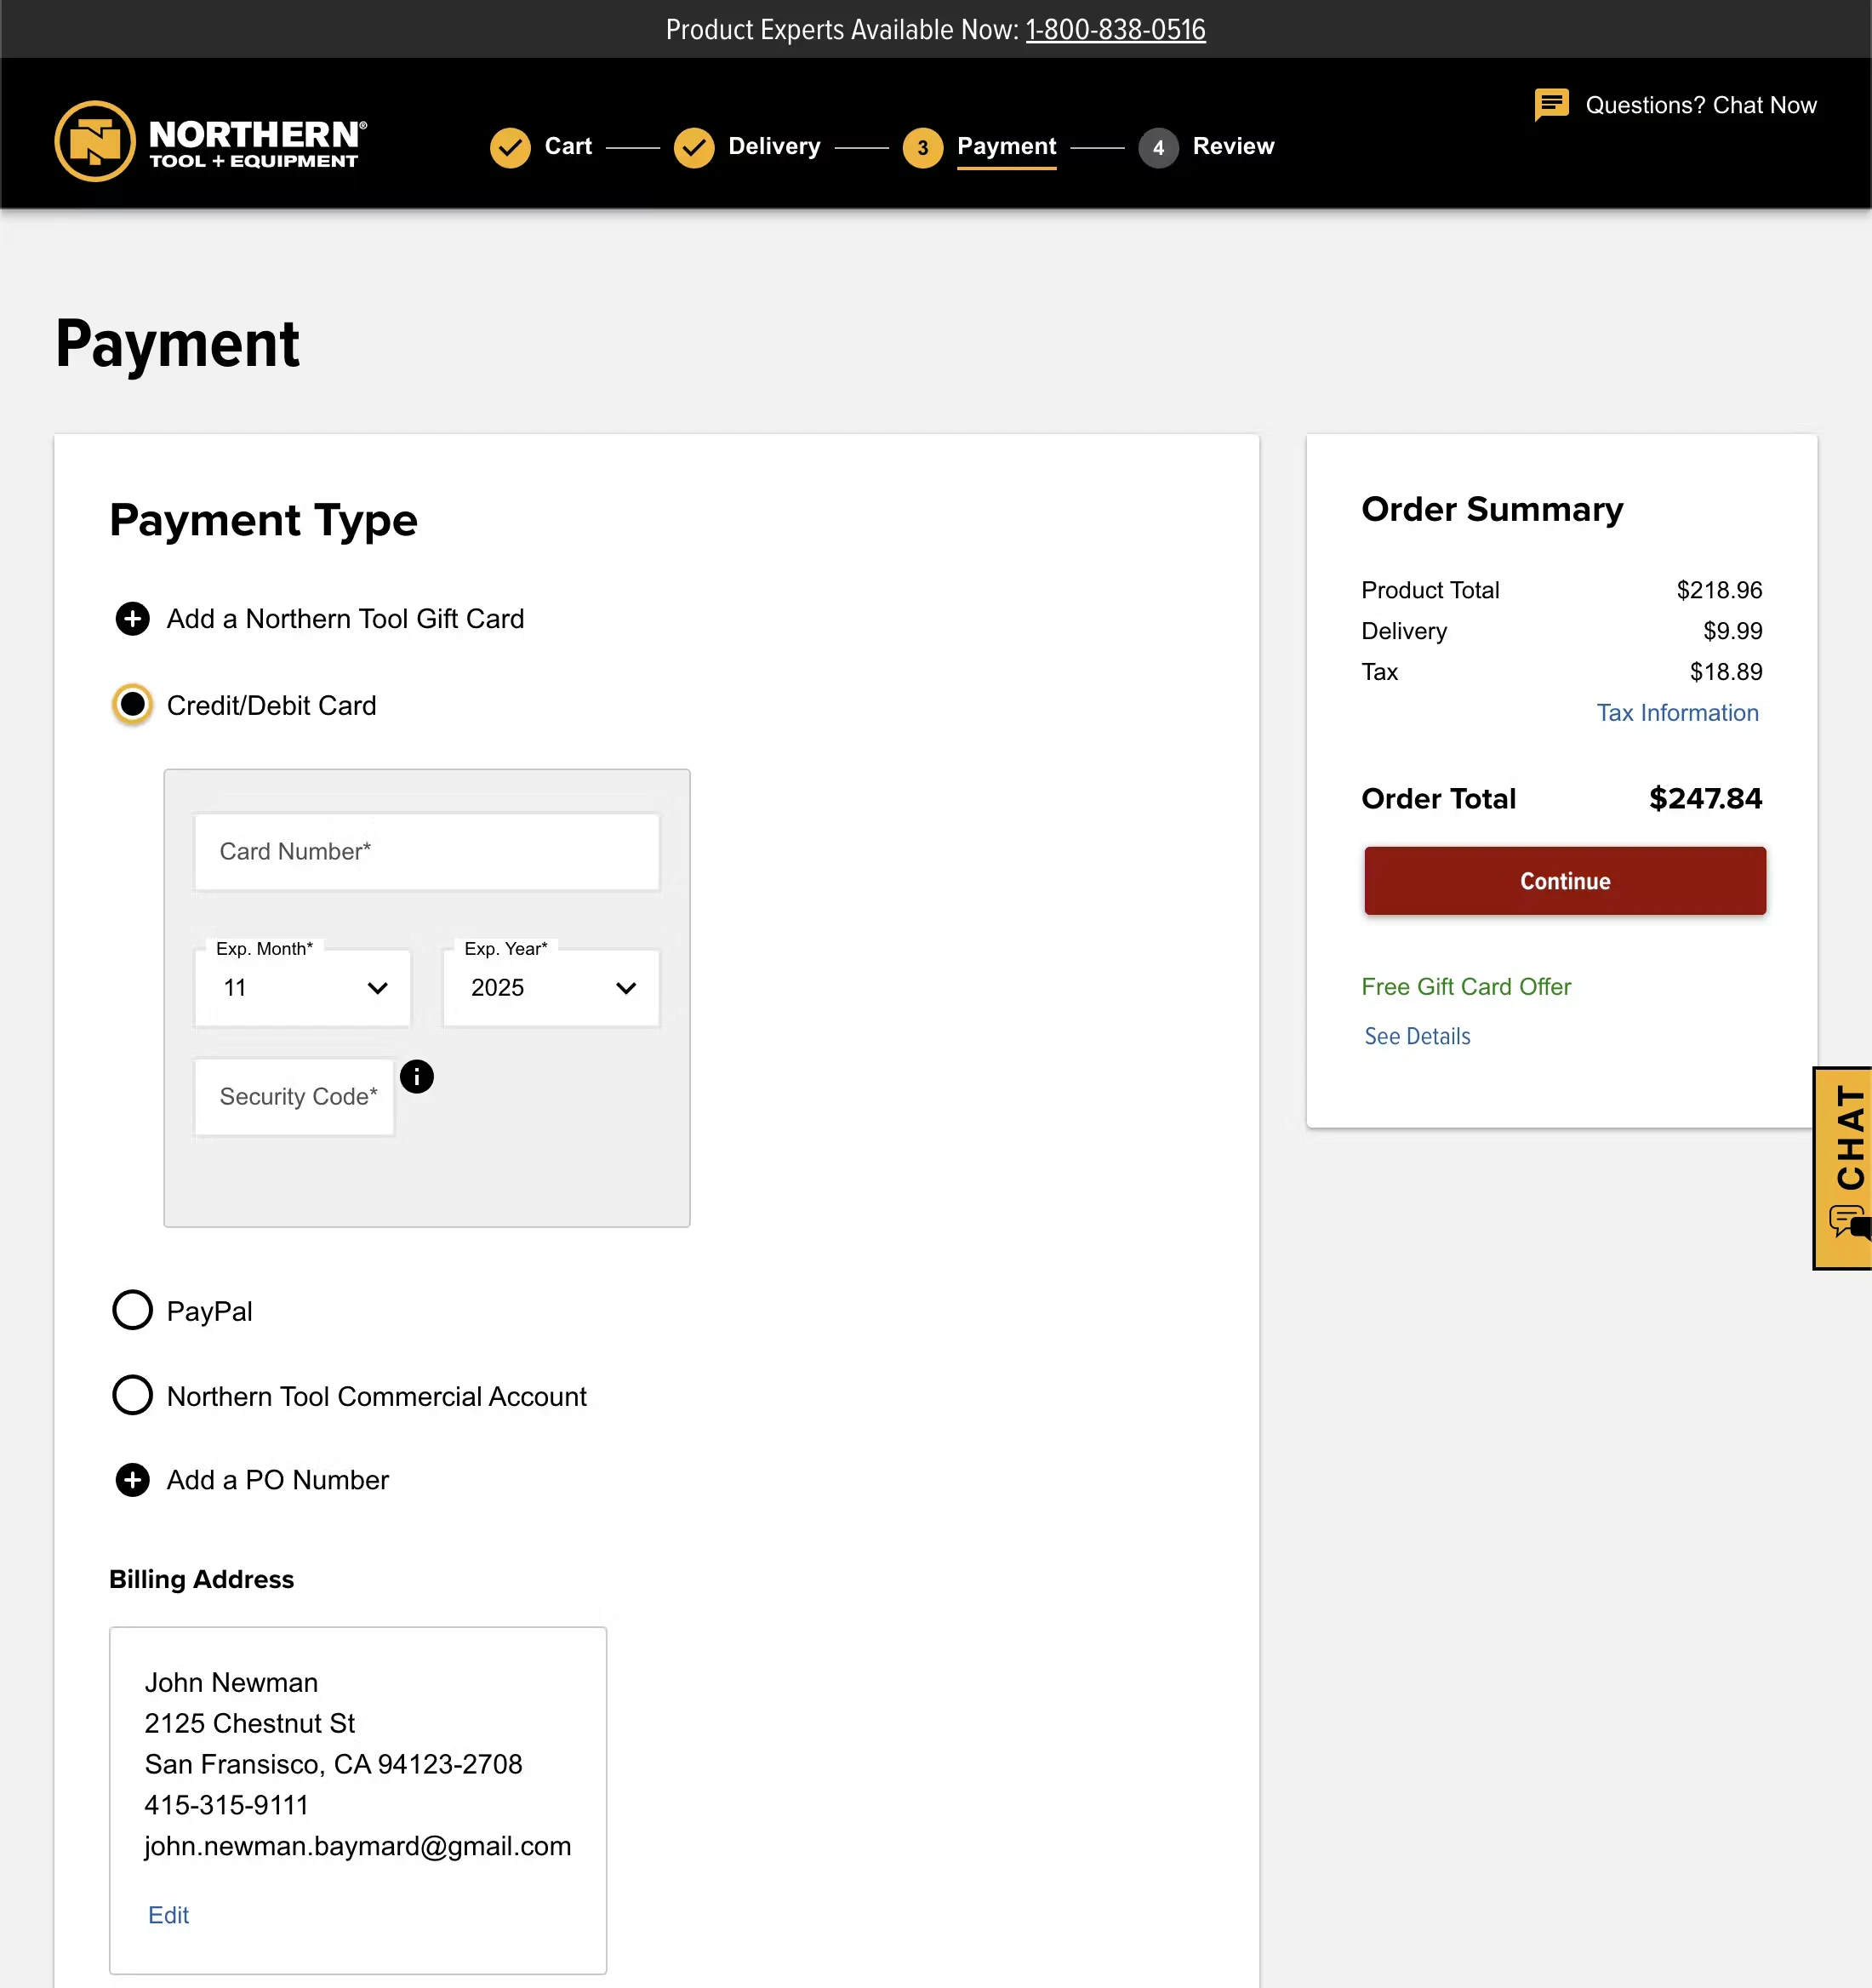Click the Northern Tool logo icon
Viewport: 1872px width, 1988px height.
point(95,141)
